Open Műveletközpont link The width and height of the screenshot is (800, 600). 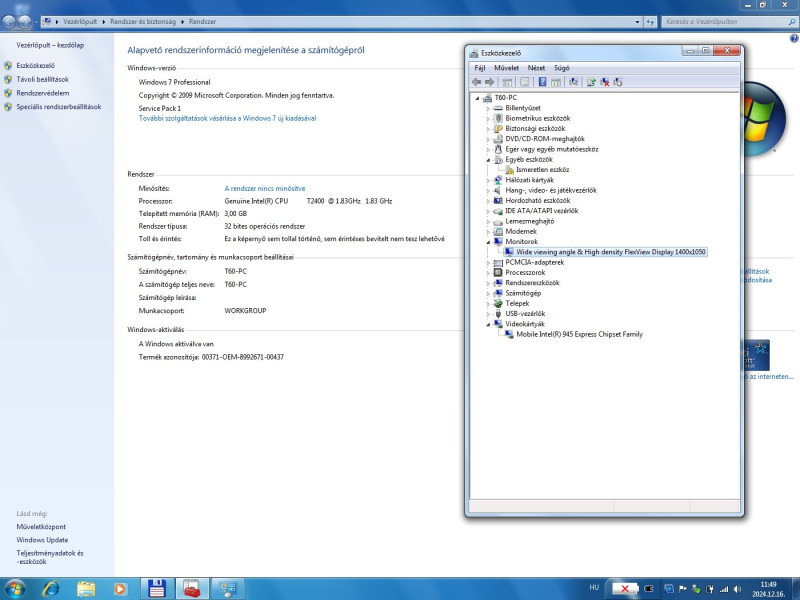41,527
